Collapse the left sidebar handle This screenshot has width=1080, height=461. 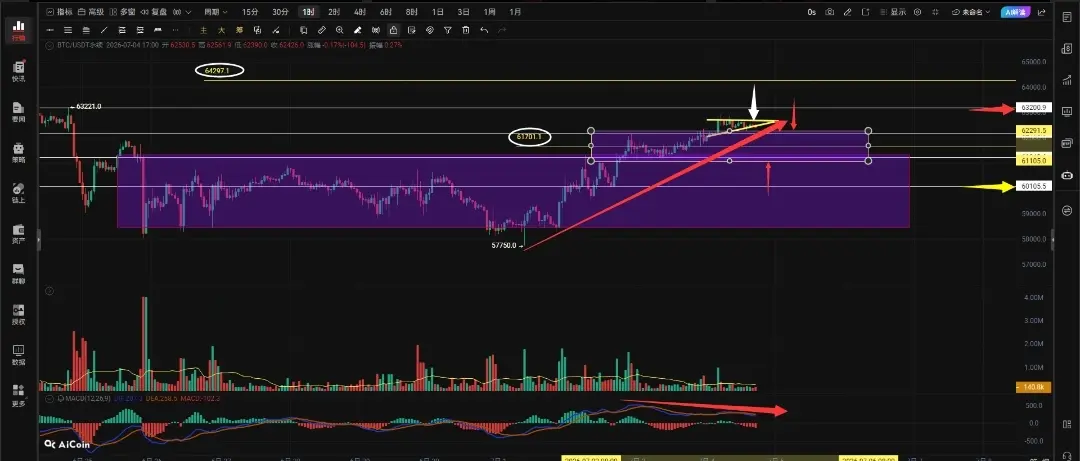pos(39,240)
